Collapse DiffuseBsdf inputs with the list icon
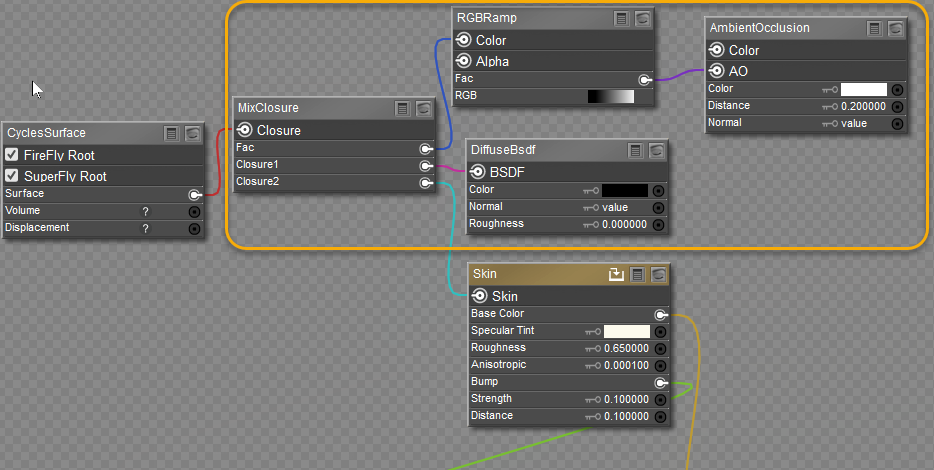Screen dimensions: 934x470 click(x=636, y=151)
